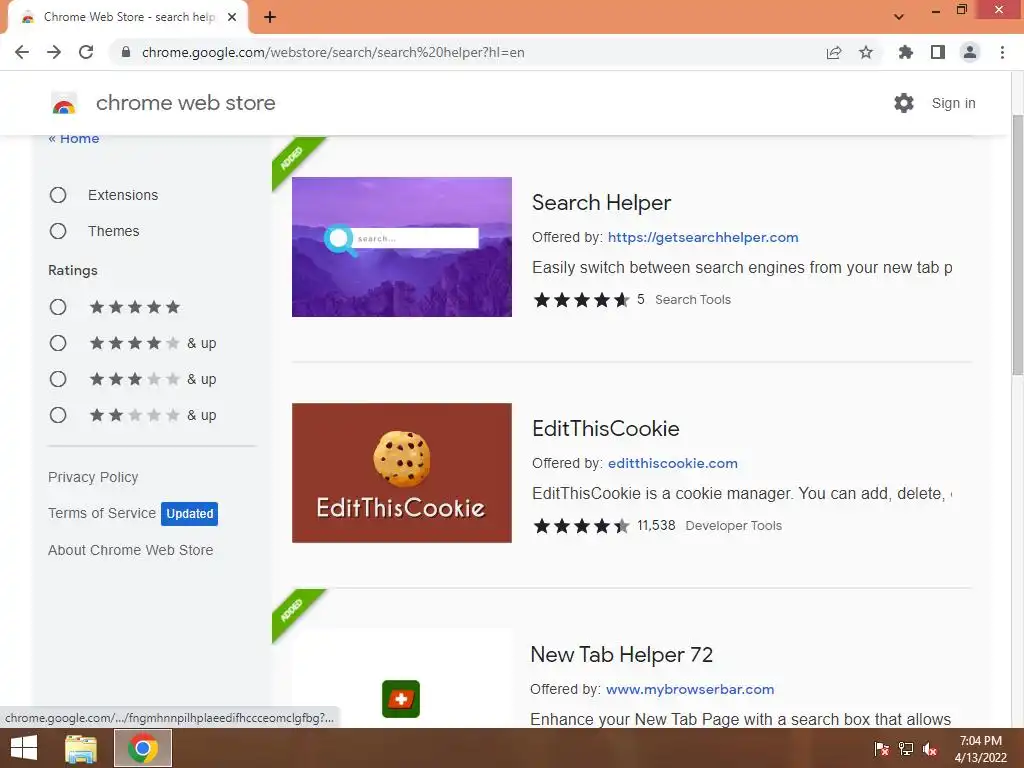The height and width of the screenshot is (768, 1024).
Task: Open the browser side panel
Action: coord(938,52)
